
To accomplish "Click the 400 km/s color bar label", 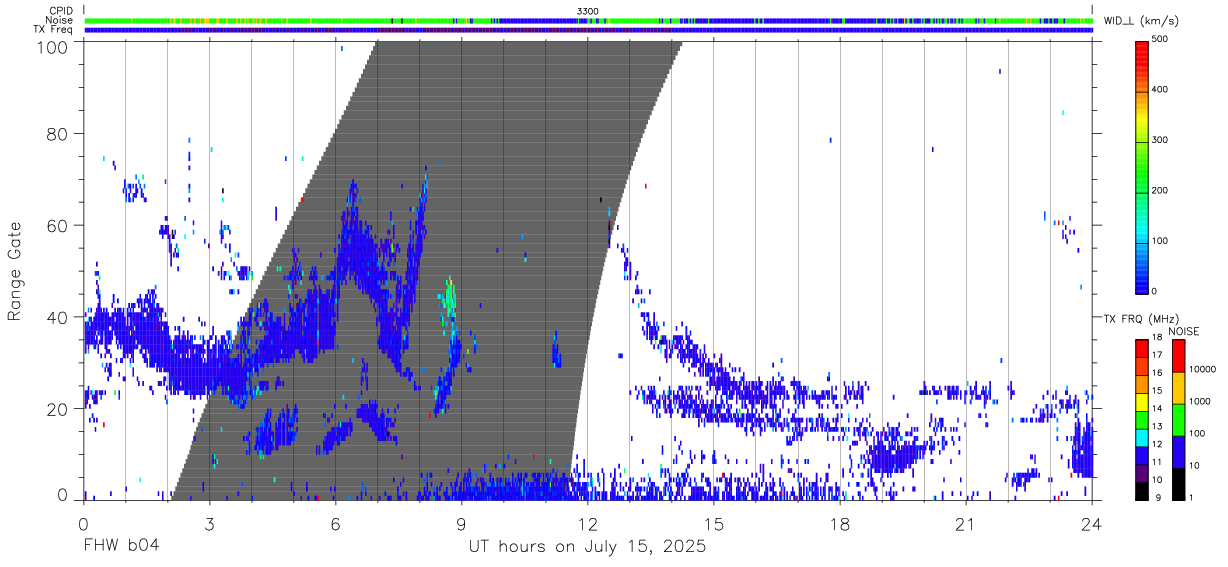I will pyautogui.click(x=1161, y=90).
